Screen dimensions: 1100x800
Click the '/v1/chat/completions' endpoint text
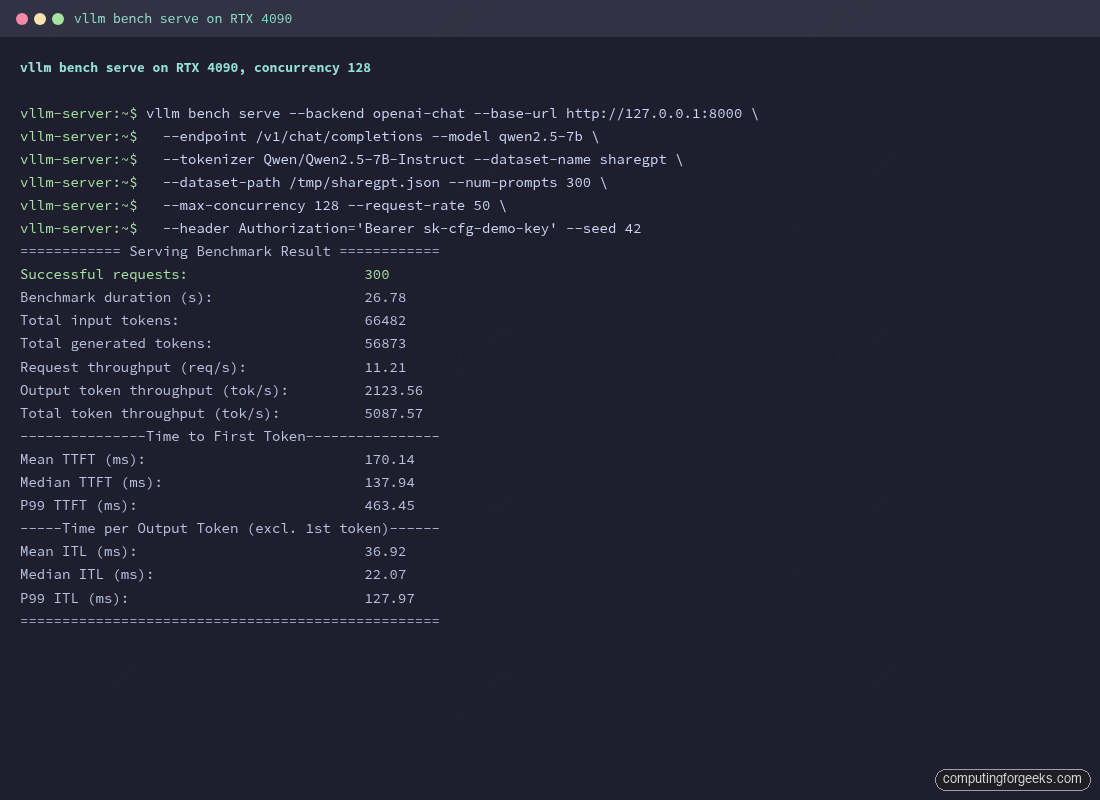(x=339, y=136)
